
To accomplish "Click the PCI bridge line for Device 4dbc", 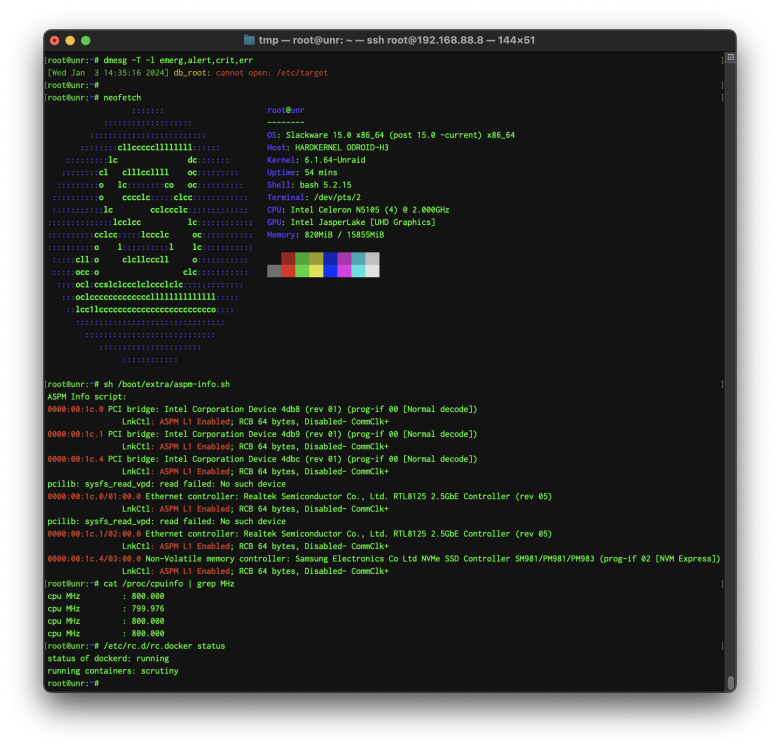I will tap(262, 459).
